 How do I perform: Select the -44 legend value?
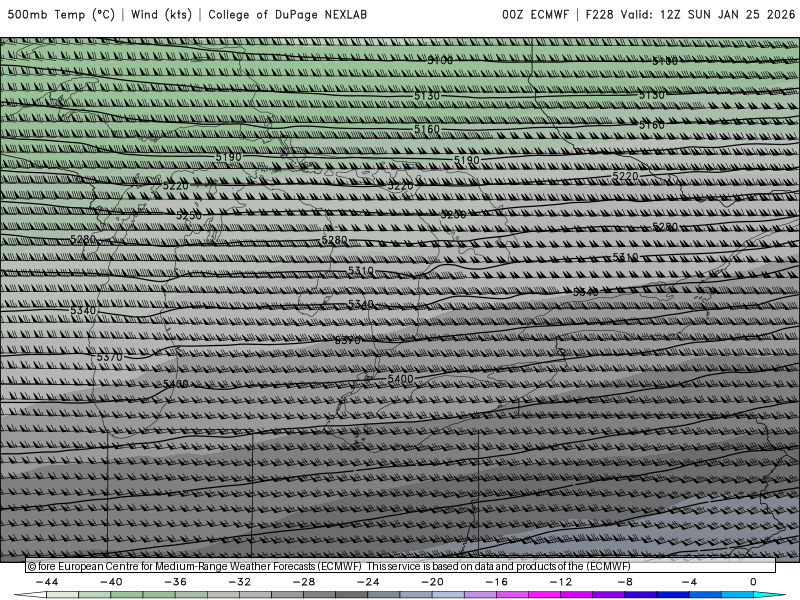point(47,582)
